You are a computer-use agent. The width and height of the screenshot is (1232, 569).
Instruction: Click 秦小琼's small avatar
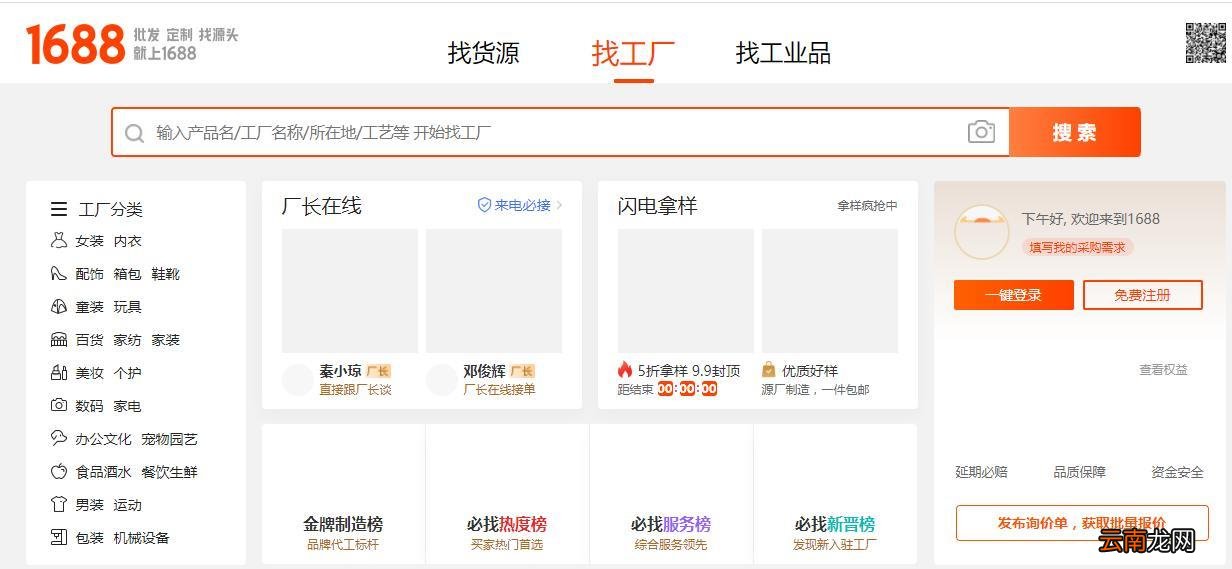tap(298, 379)
